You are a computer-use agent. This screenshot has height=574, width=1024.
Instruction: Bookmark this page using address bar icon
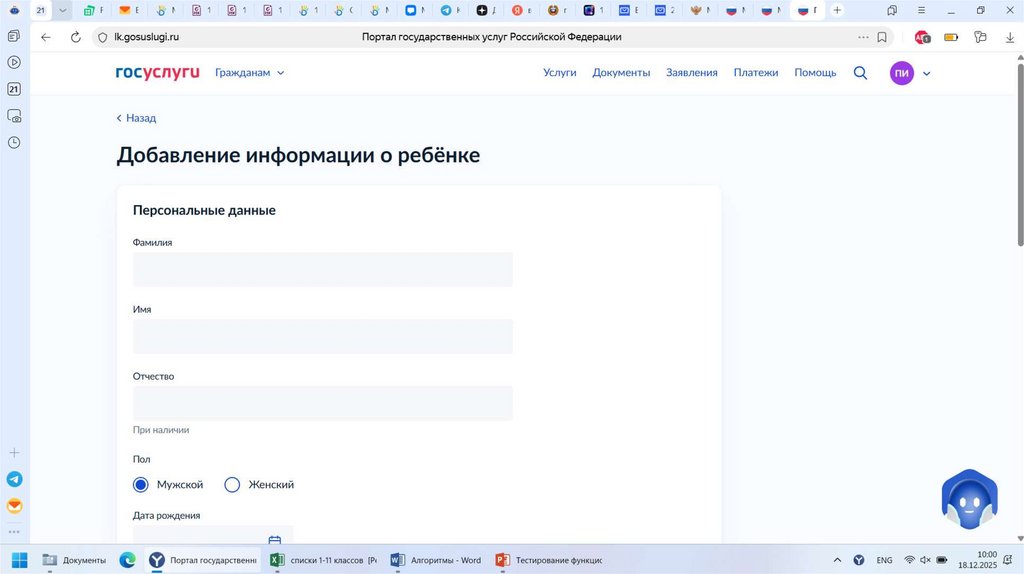click(x=882, y=37)
